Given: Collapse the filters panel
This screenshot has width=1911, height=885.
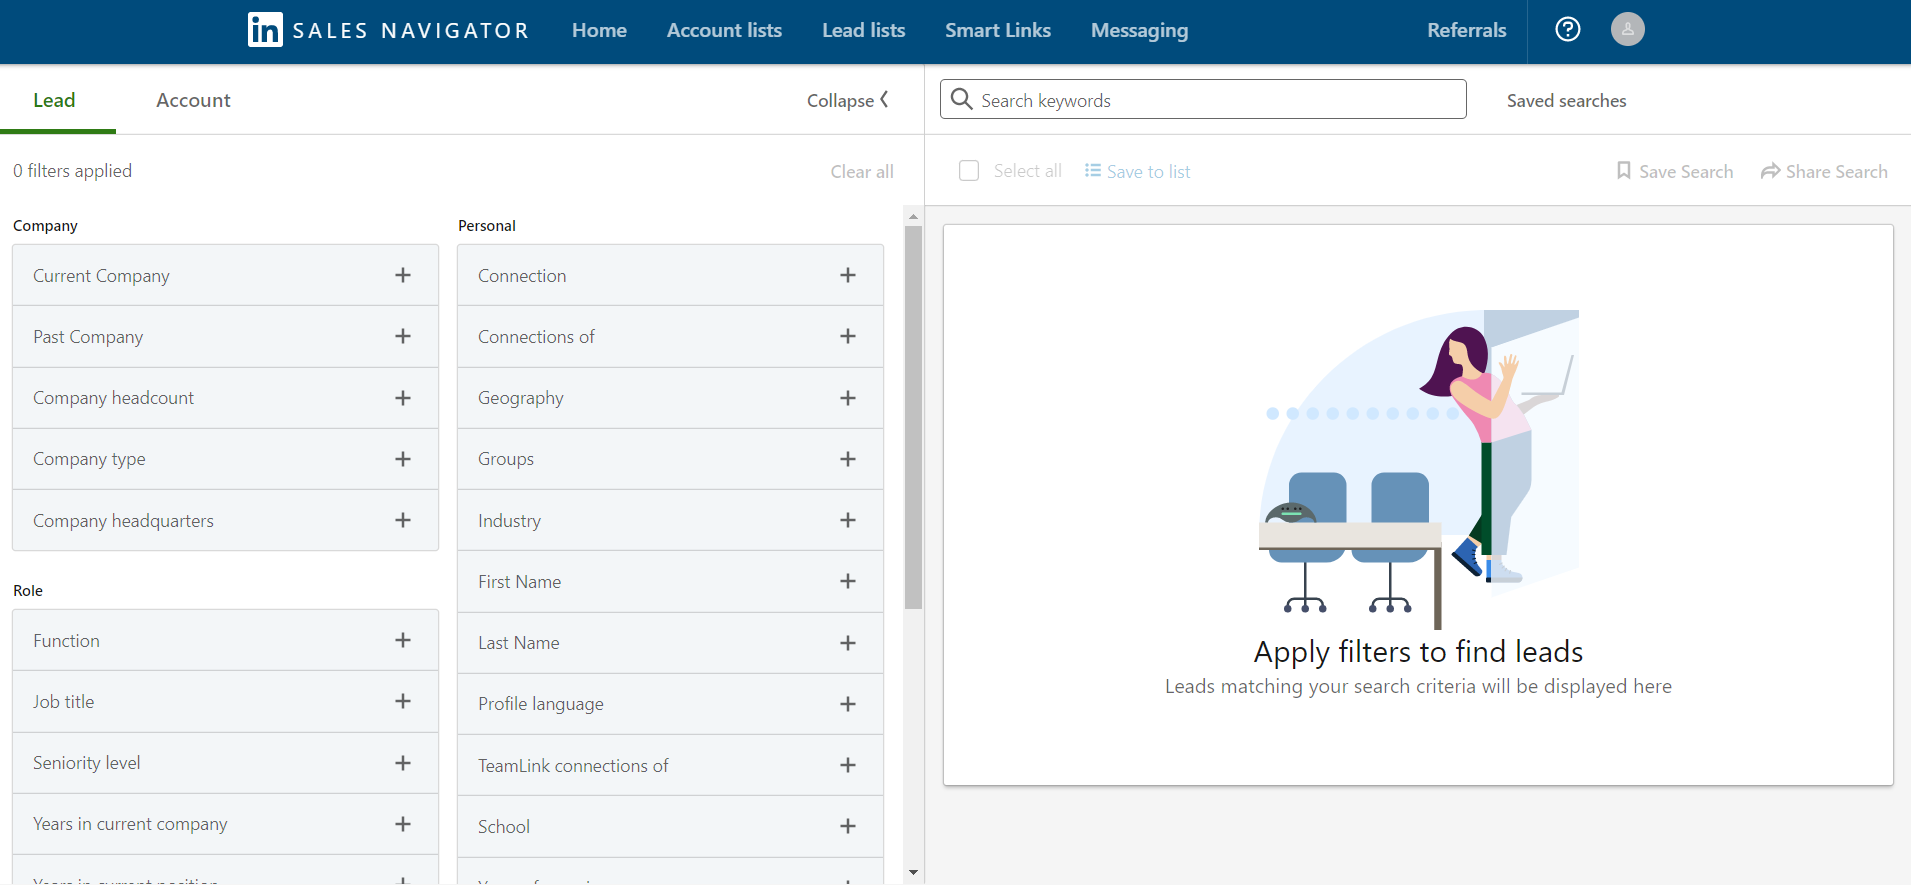Looking at the screenshot, I should click(848, 100).
